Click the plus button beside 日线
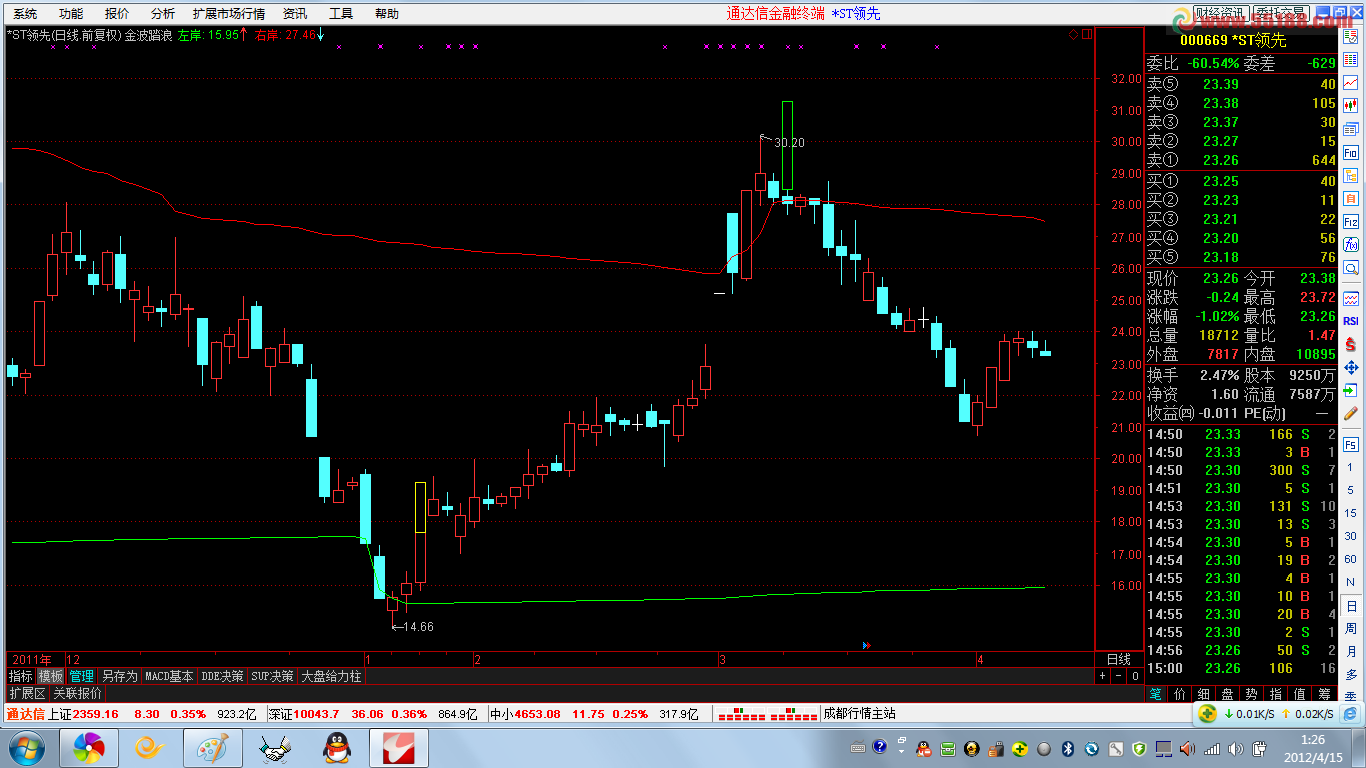 click(1103, 676)
